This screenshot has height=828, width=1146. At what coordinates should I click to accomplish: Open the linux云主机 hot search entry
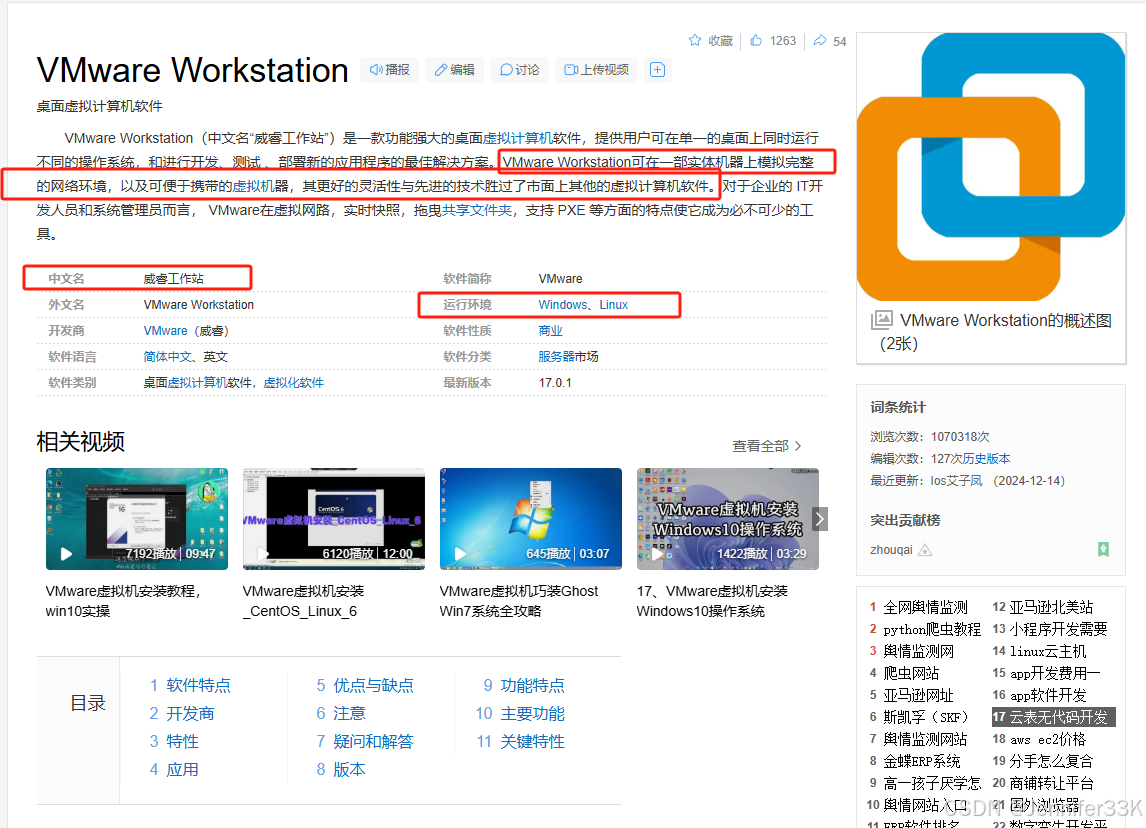(x=1048, y=651)
